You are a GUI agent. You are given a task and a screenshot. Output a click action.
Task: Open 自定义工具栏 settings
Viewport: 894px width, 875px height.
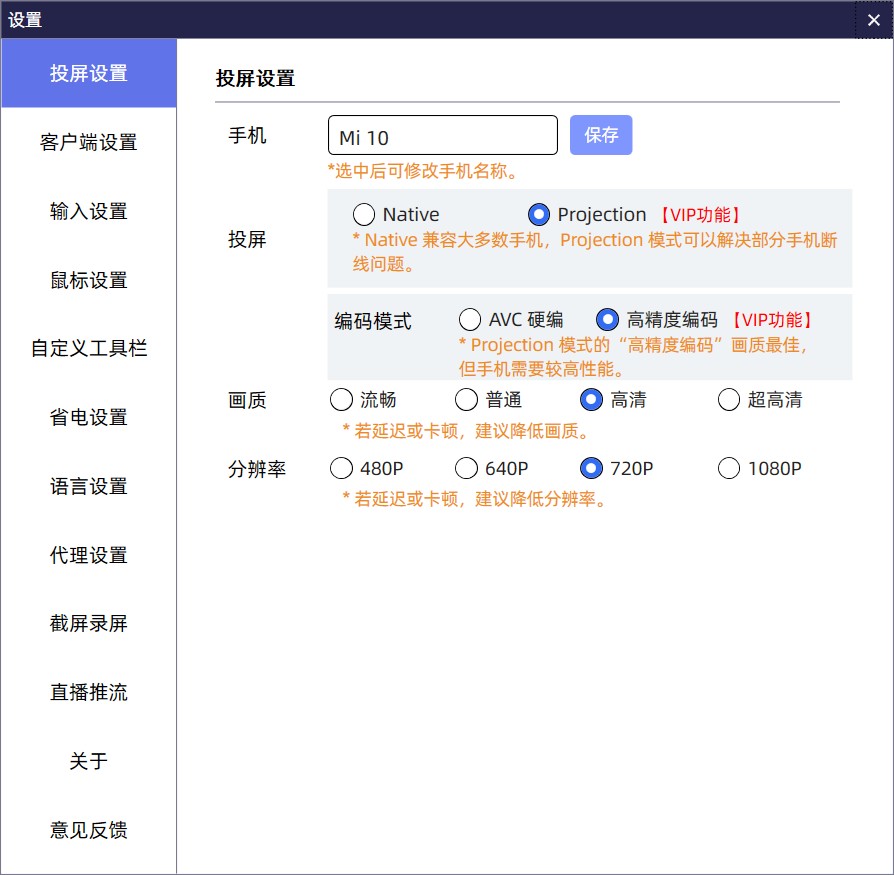[88, 349]
